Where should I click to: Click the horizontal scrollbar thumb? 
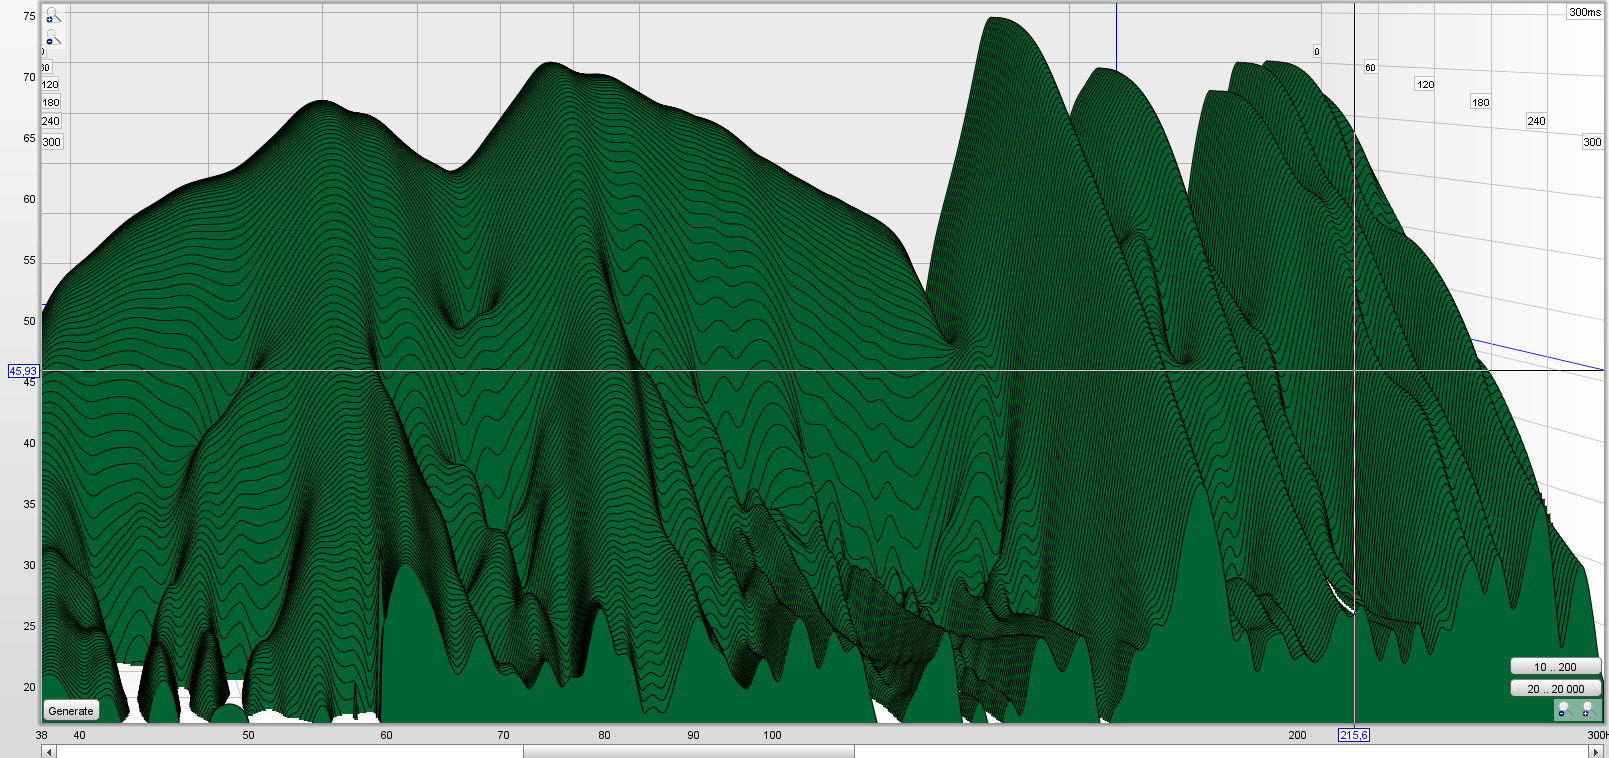[x=688, y=751]
